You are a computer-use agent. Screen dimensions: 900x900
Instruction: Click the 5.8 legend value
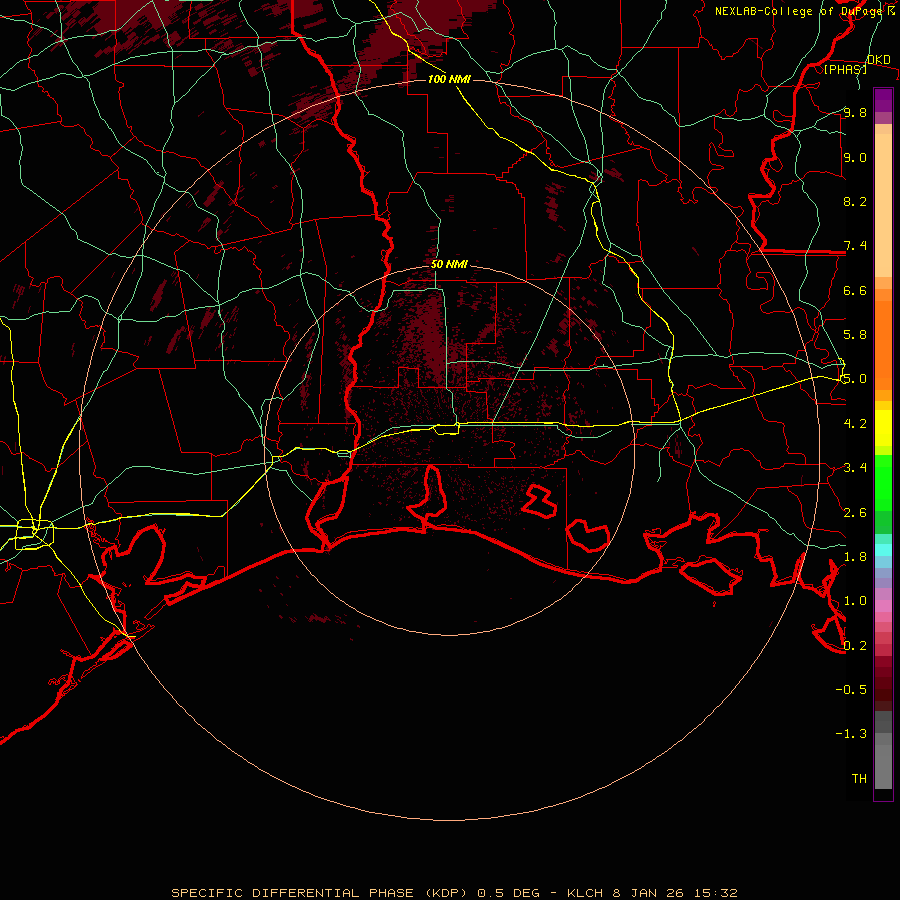point(855,335)
